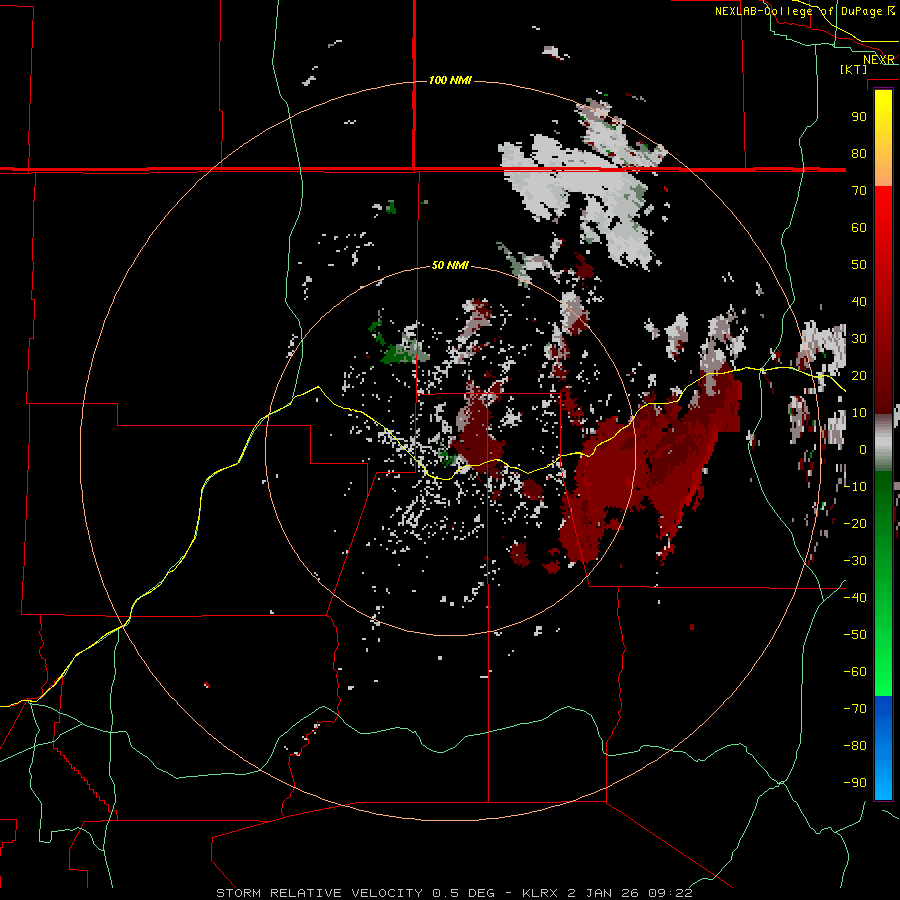Click the 100 NMI range ring label
The height and width of the screenshot is (900, 900).
point(451,80)
